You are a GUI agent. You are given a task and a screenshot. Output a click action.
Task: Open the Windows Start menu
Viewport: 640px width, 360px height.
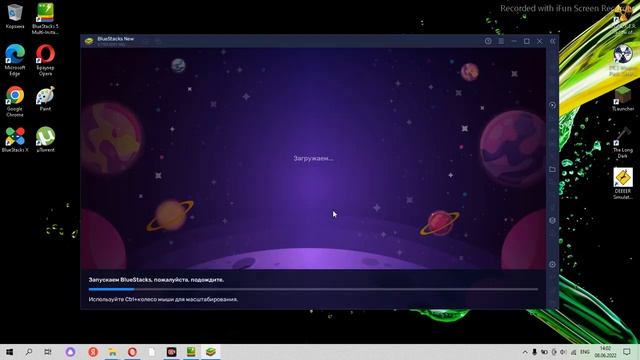(x=9, y=352)
